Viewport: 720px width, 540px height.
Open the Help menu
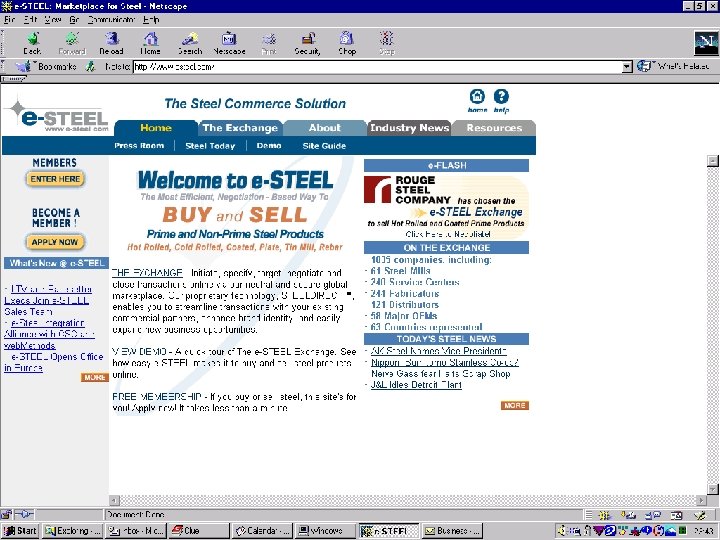[151, 20]
